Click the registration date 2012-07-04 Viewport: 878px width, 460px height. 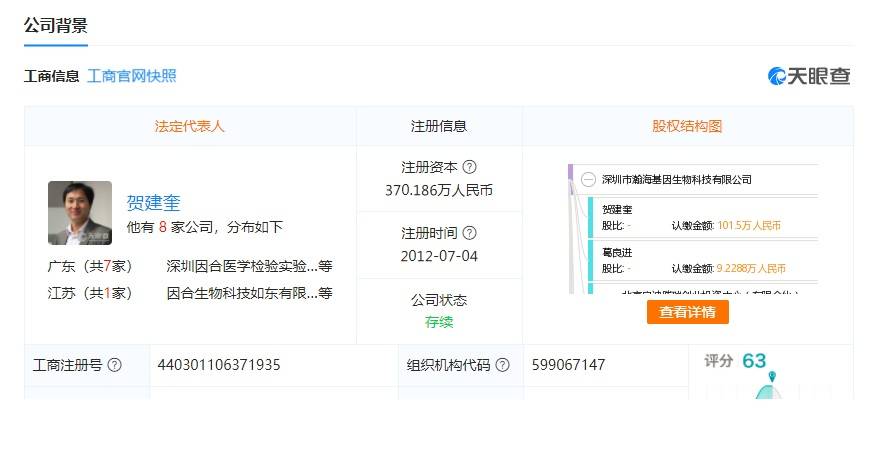pos(439,256)
